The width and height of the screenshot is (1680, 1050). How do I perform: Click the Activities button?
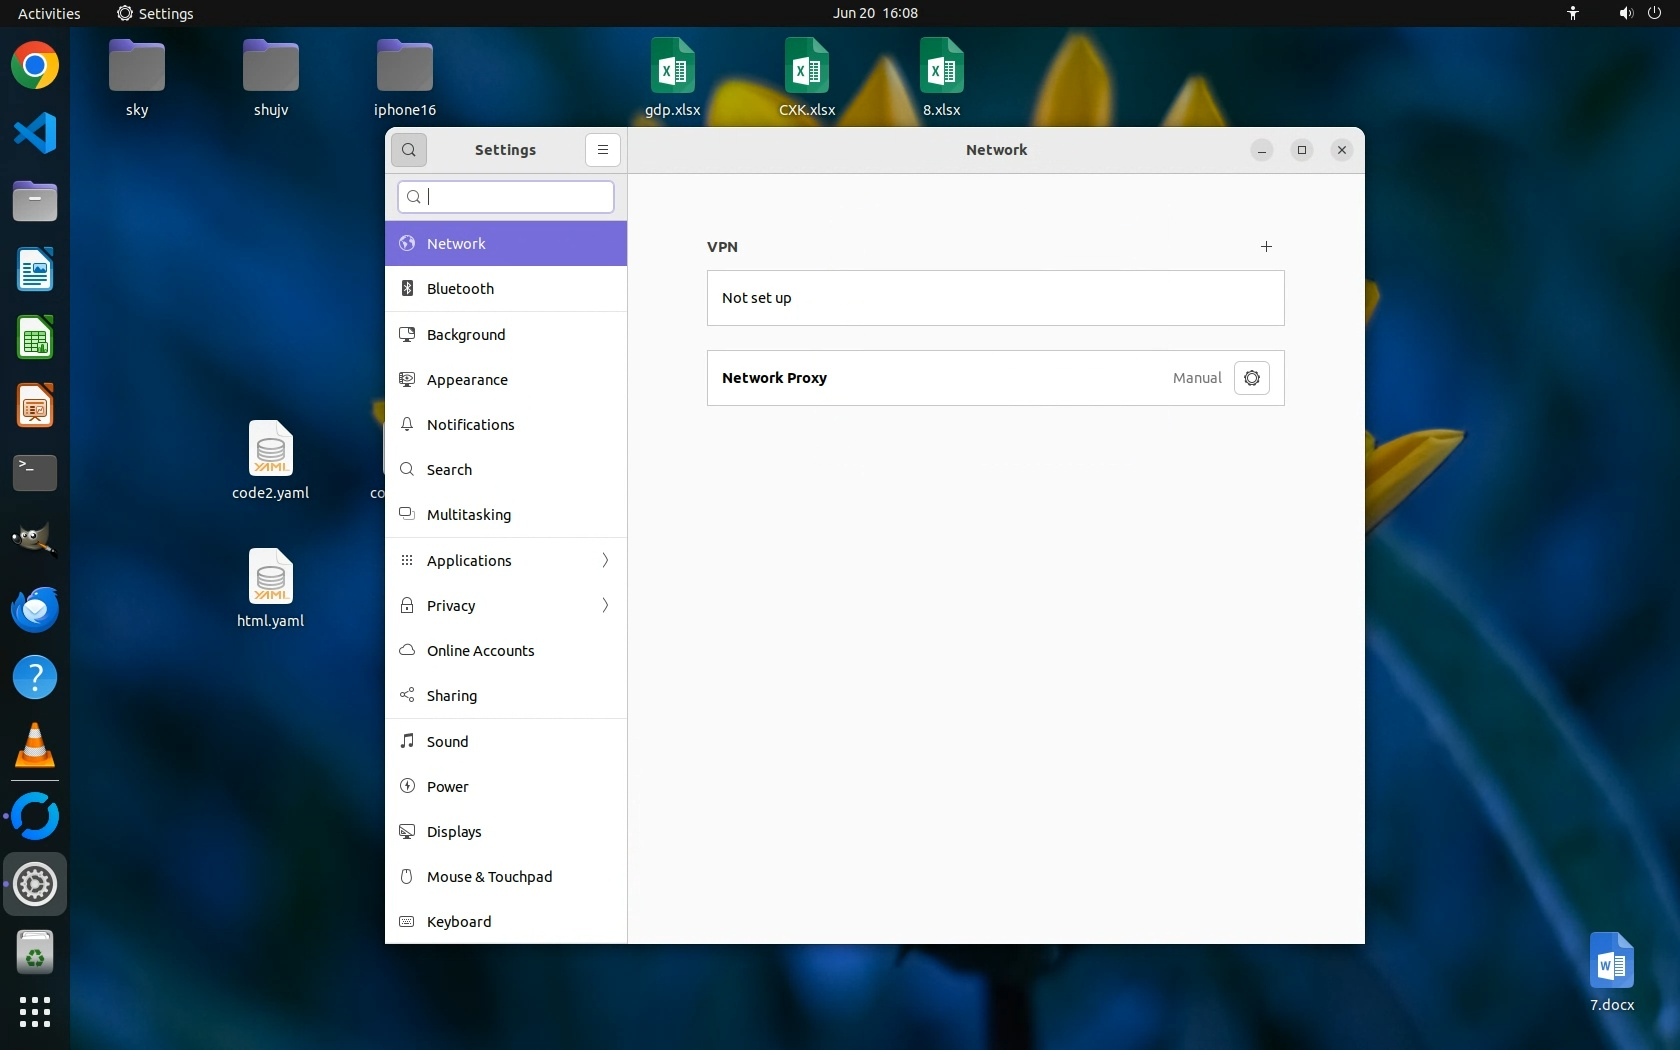49,13
